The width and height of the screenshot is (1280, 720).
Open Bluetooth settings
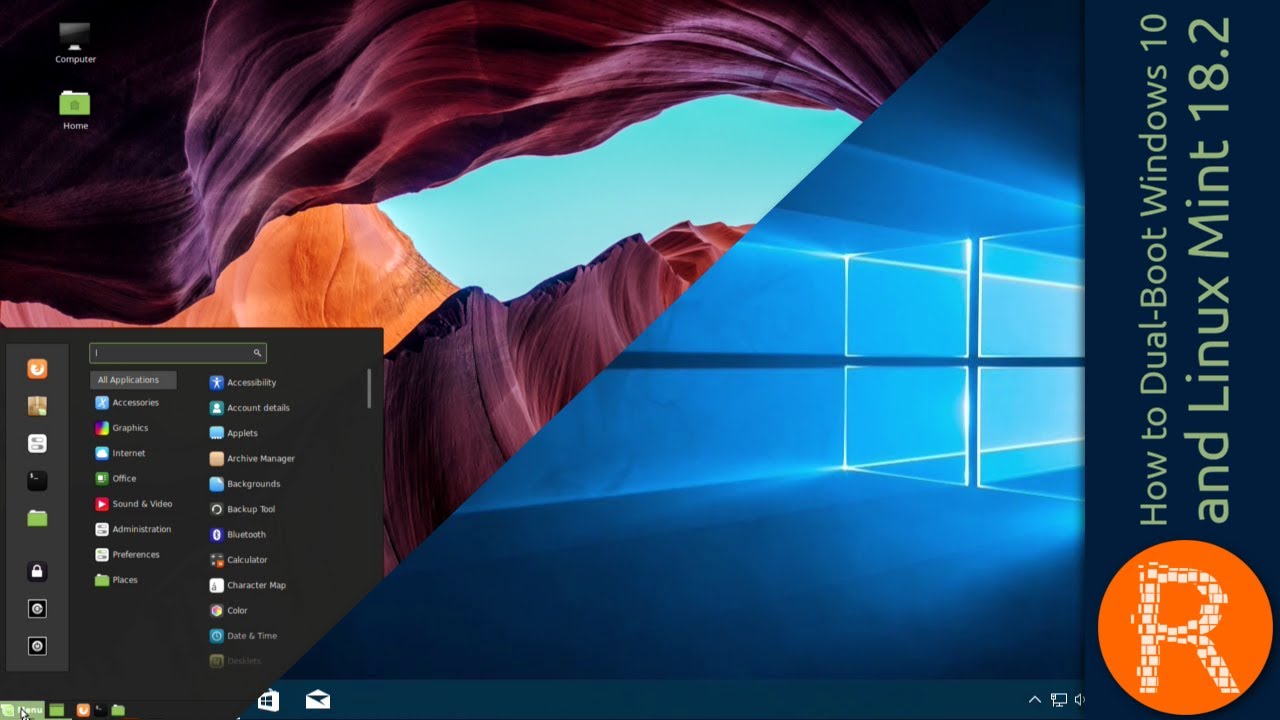point(238,535)
